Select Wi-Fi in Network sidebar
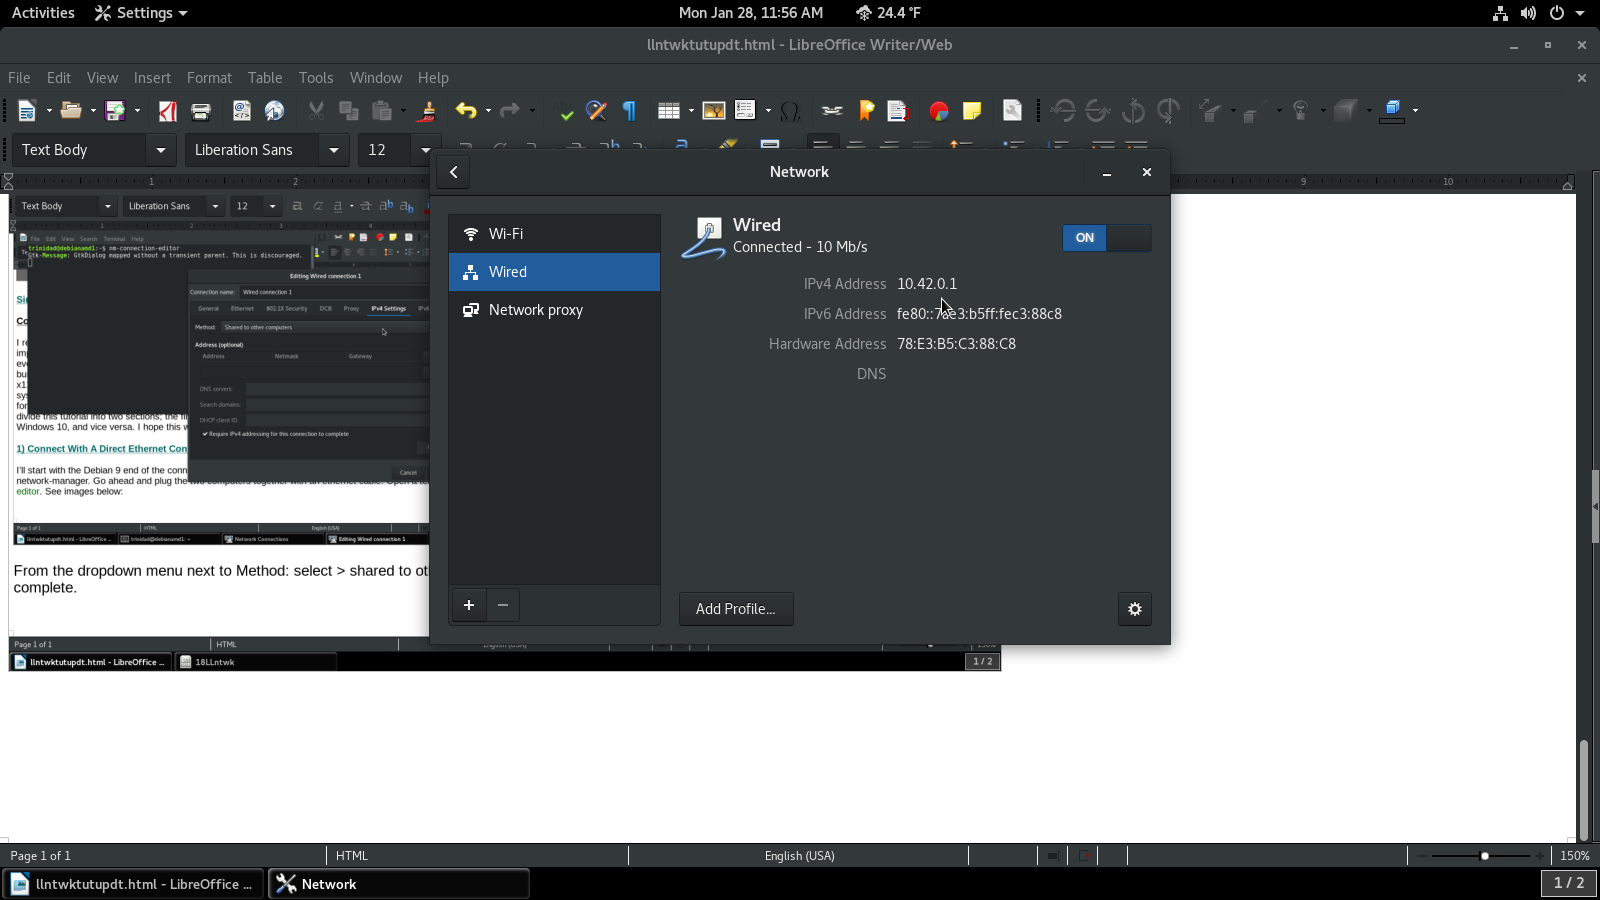This screenshot has width=1600, height=900. 554,234
